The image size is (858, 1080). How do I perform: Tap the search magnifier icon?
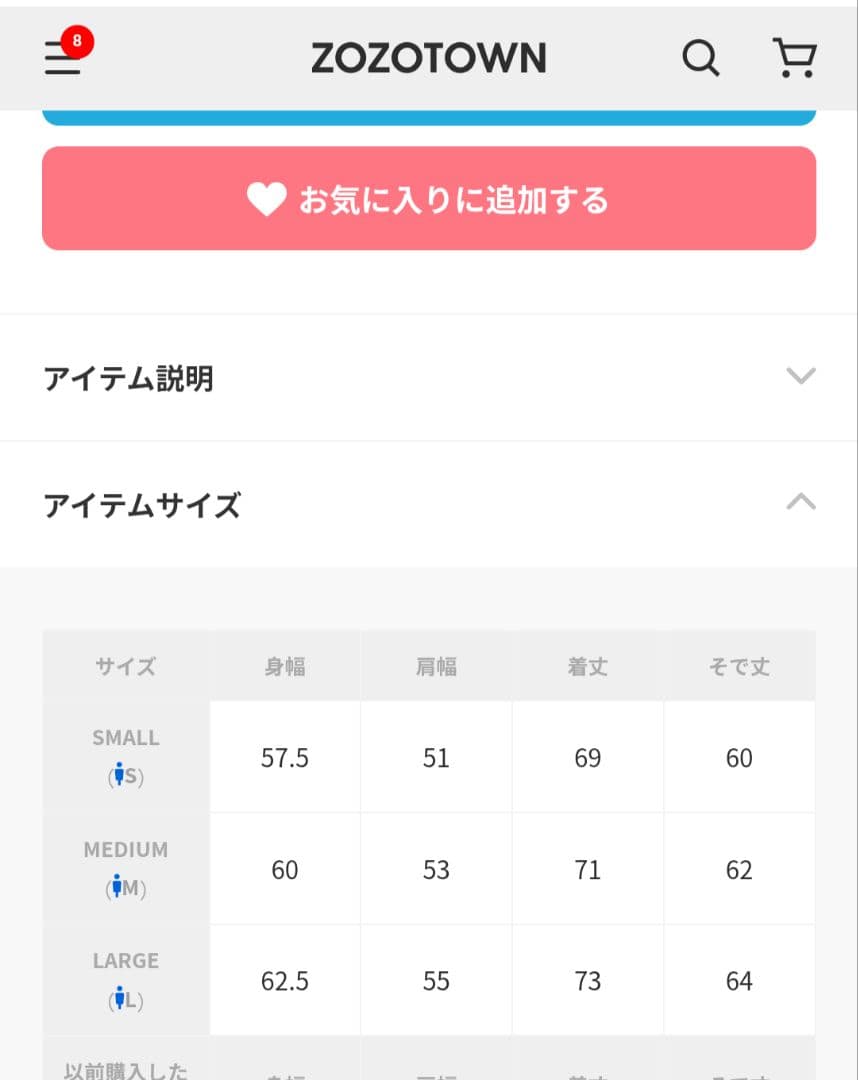coord(700,59)
